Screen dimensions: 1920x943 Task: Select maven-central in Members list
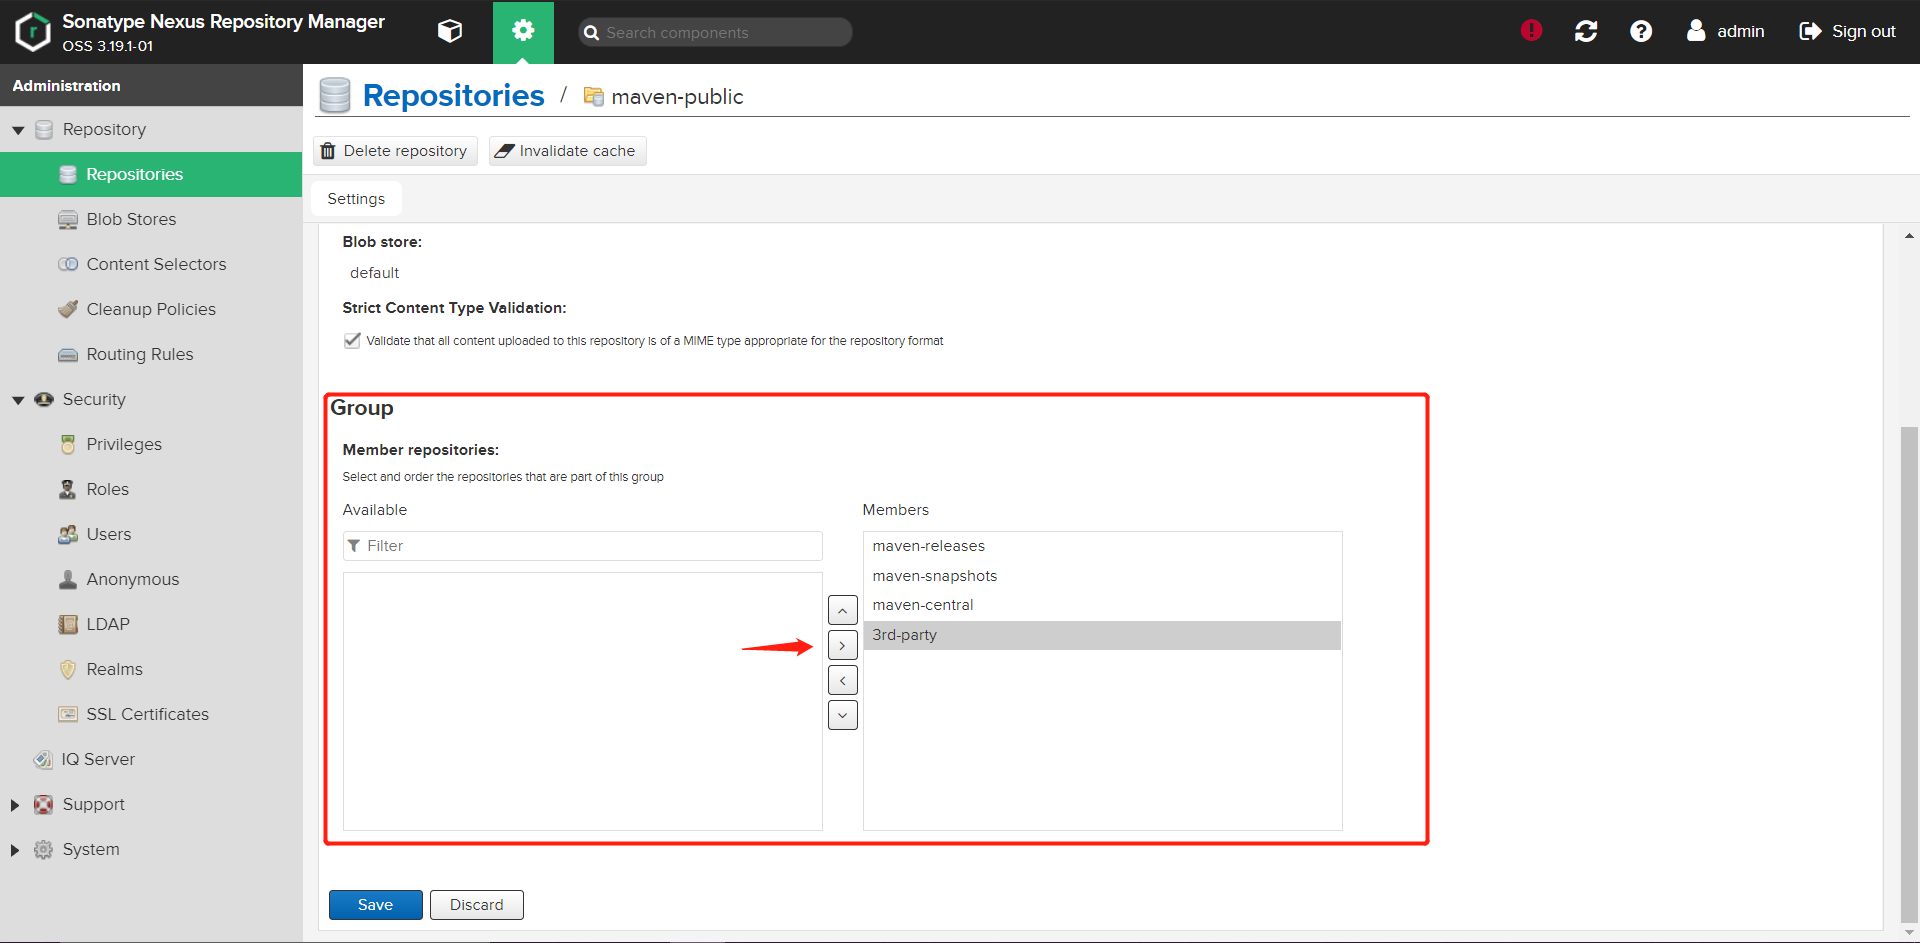[1102, 605]
